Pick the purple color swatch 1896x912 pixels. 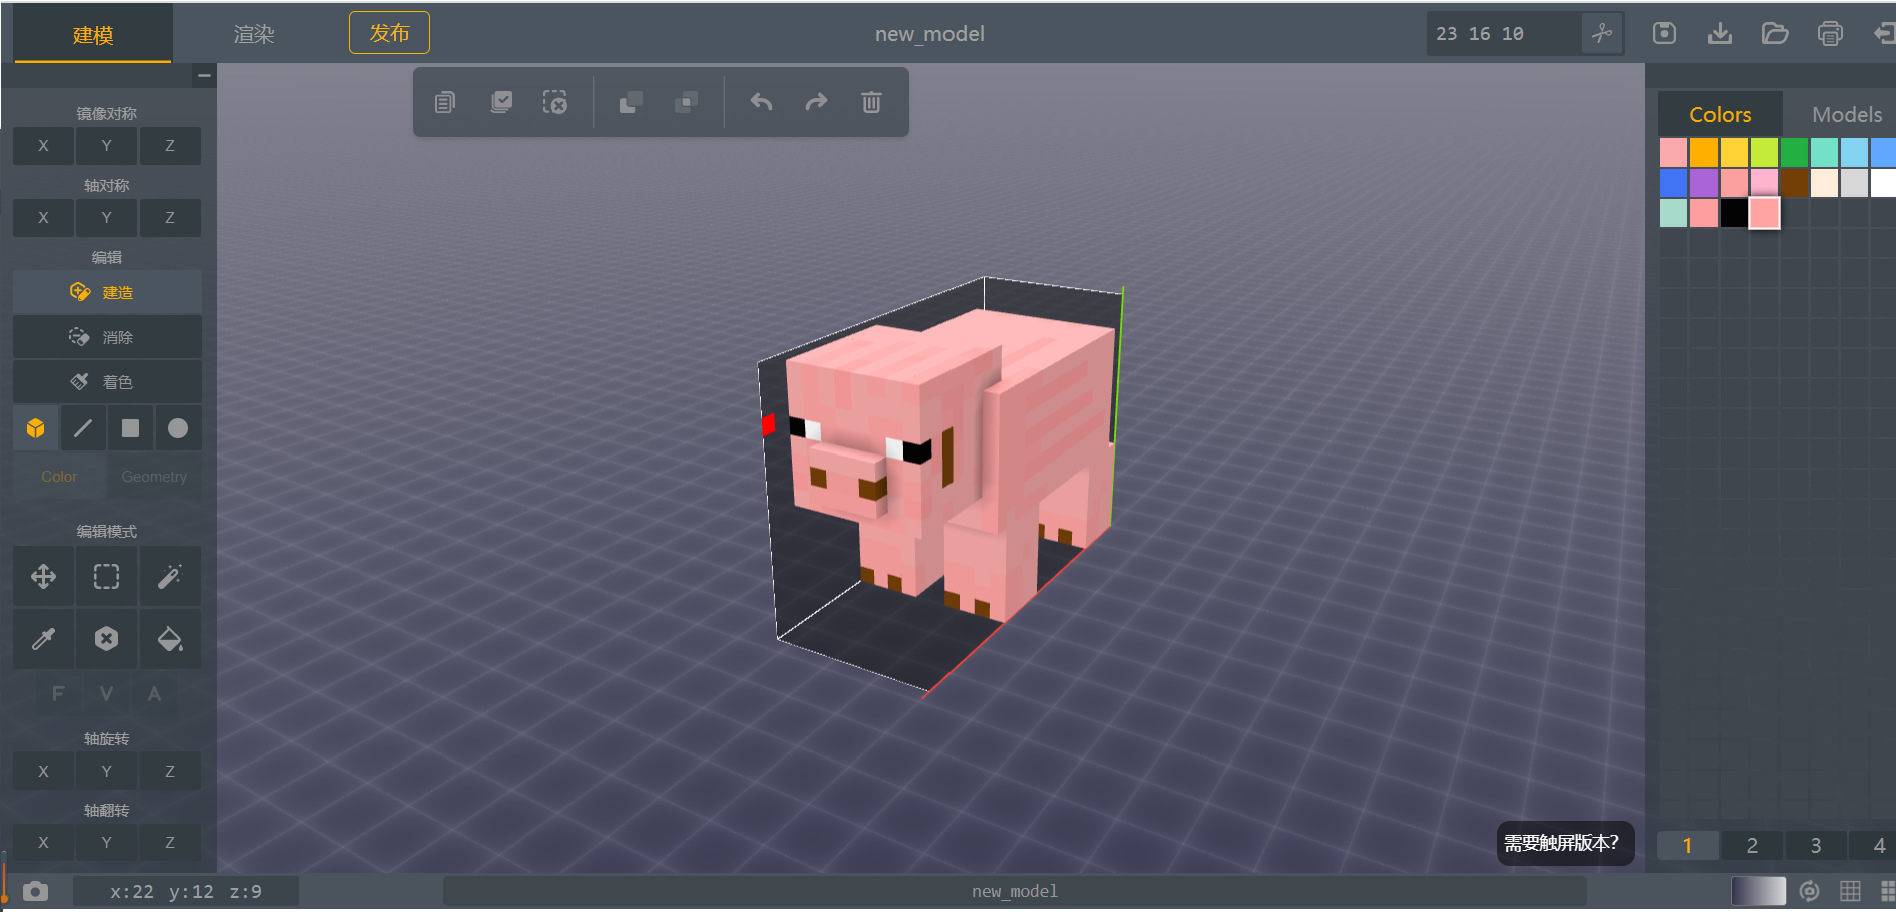pos(1704,183)
